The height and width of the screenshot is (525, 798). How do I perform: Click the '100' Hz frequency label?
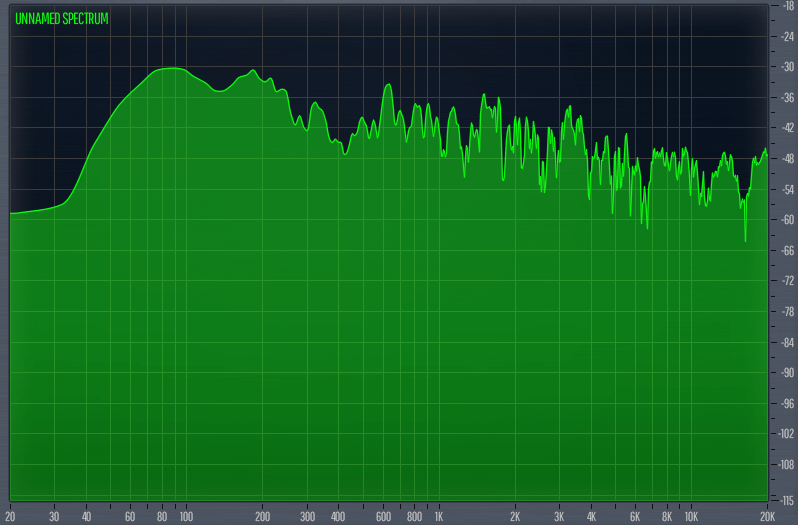[186, 517]
